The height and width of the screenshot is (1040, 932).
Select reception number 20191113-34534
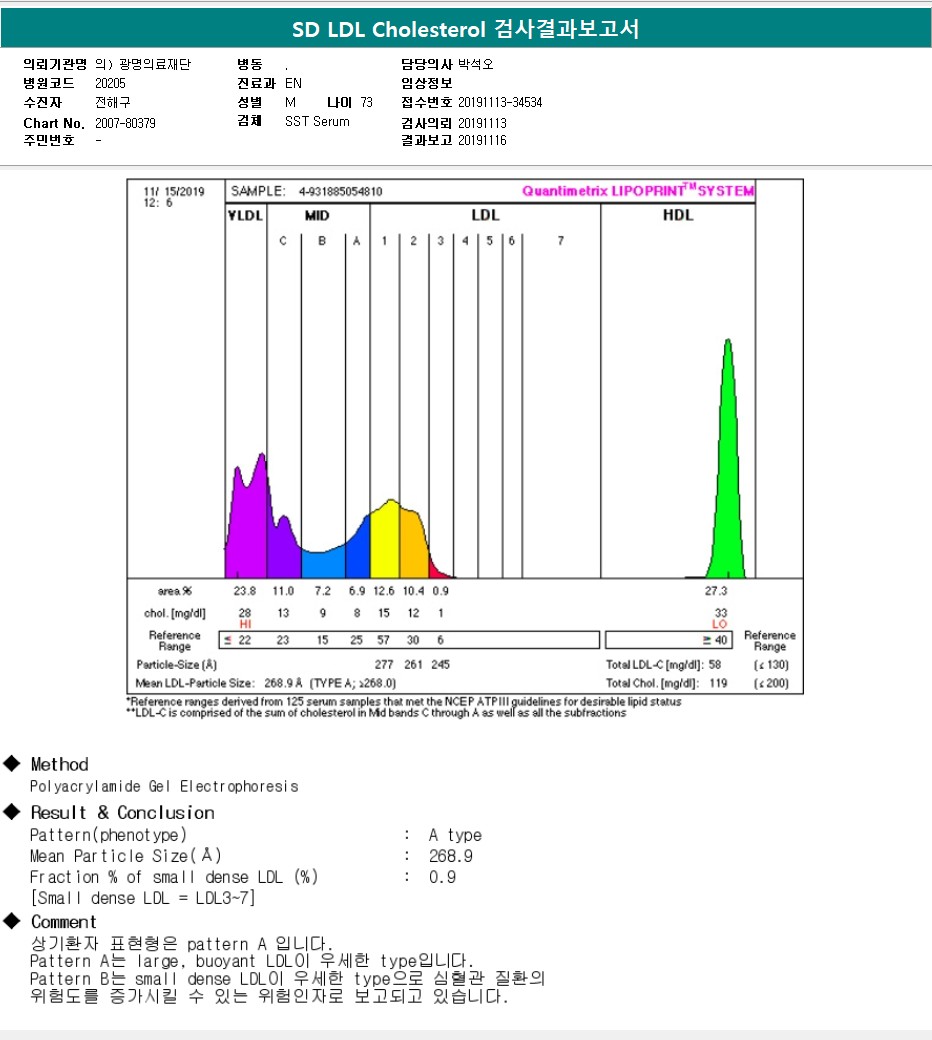pyautogui.click(x=500, y=102)
